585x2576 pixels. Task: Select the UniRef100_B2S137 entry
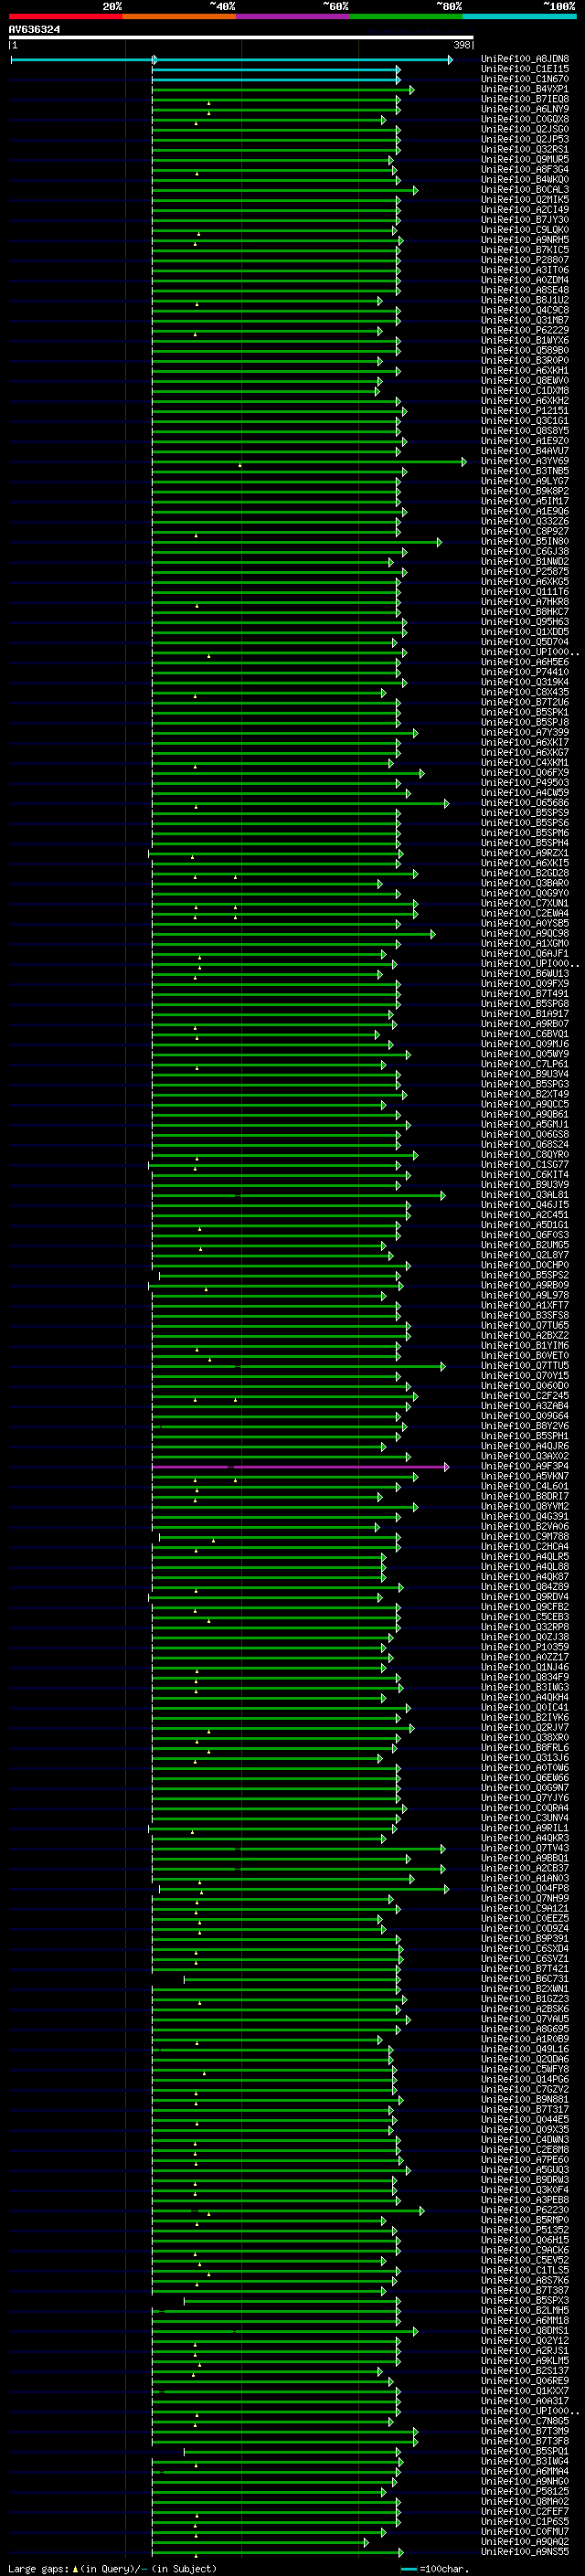525,2371
